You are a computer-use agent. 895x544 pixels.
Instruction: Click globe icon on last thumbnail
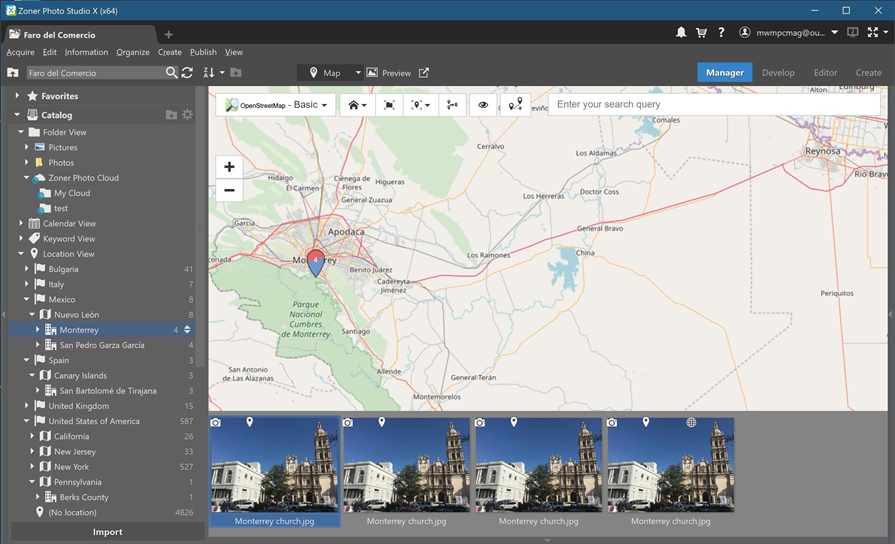[691, 422]
